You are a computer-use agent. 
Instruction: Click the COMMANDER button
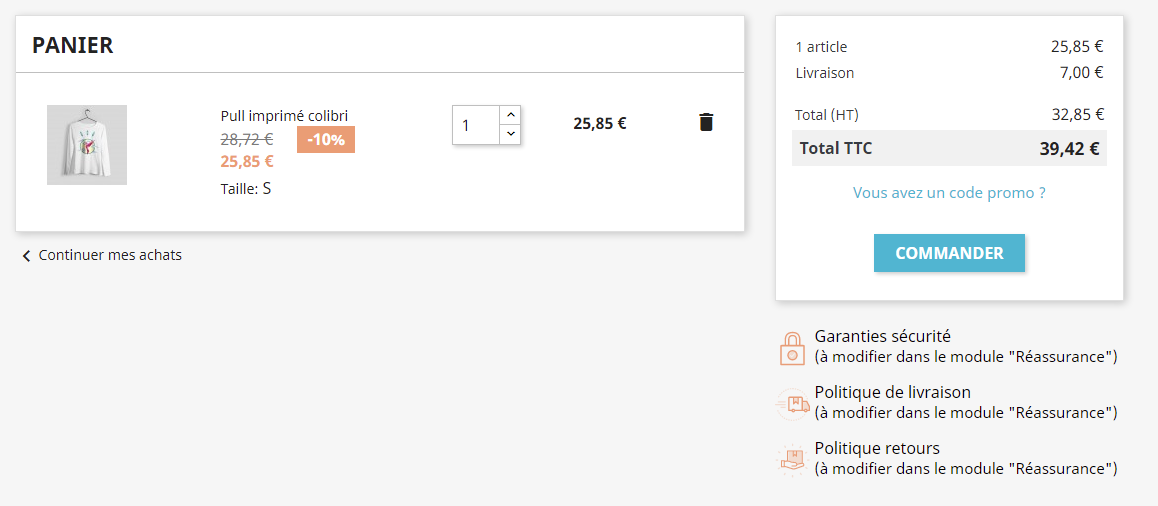[x=949, y=253]
